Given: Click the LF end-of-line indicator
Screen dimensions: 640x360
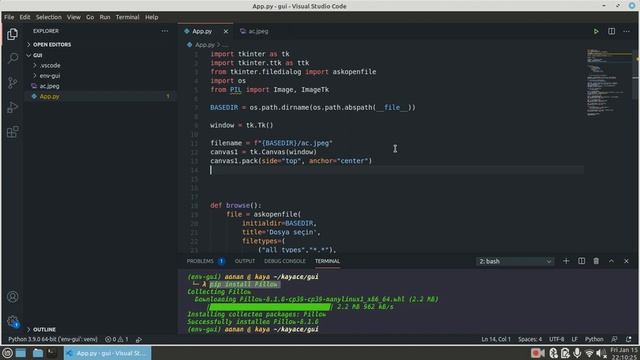Looking at the screenshot, I should 574,339.
